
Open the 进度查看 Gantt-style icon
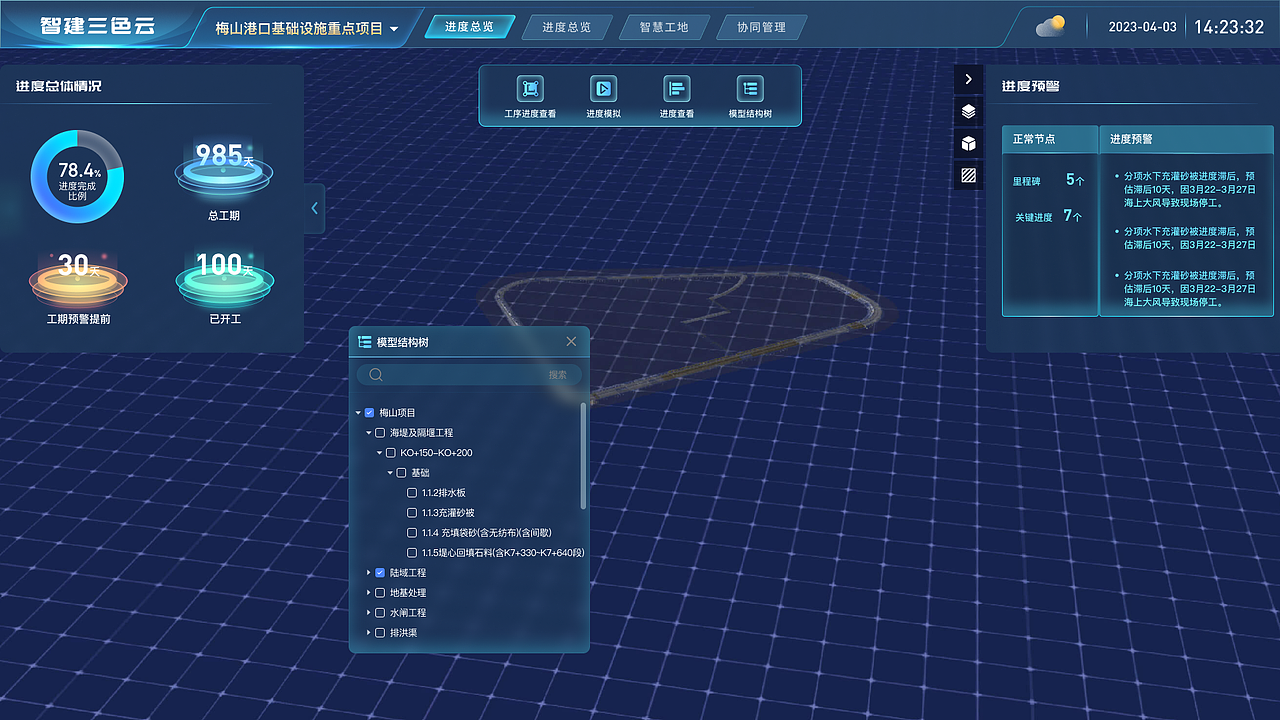(x=677, y=88)
